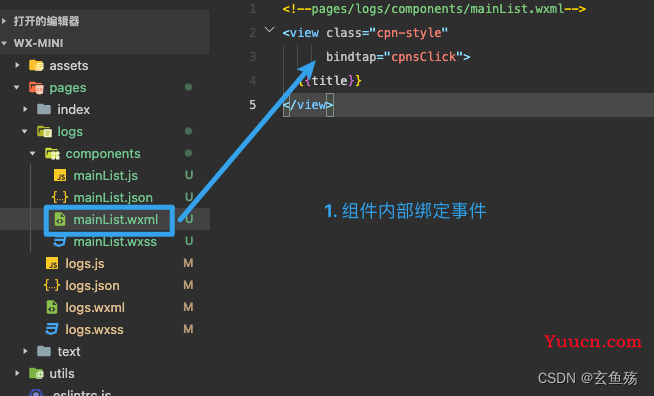654x396 pixels.
Task: Click the modified dot beside pages folder
Action: click(x=189, y=87)
